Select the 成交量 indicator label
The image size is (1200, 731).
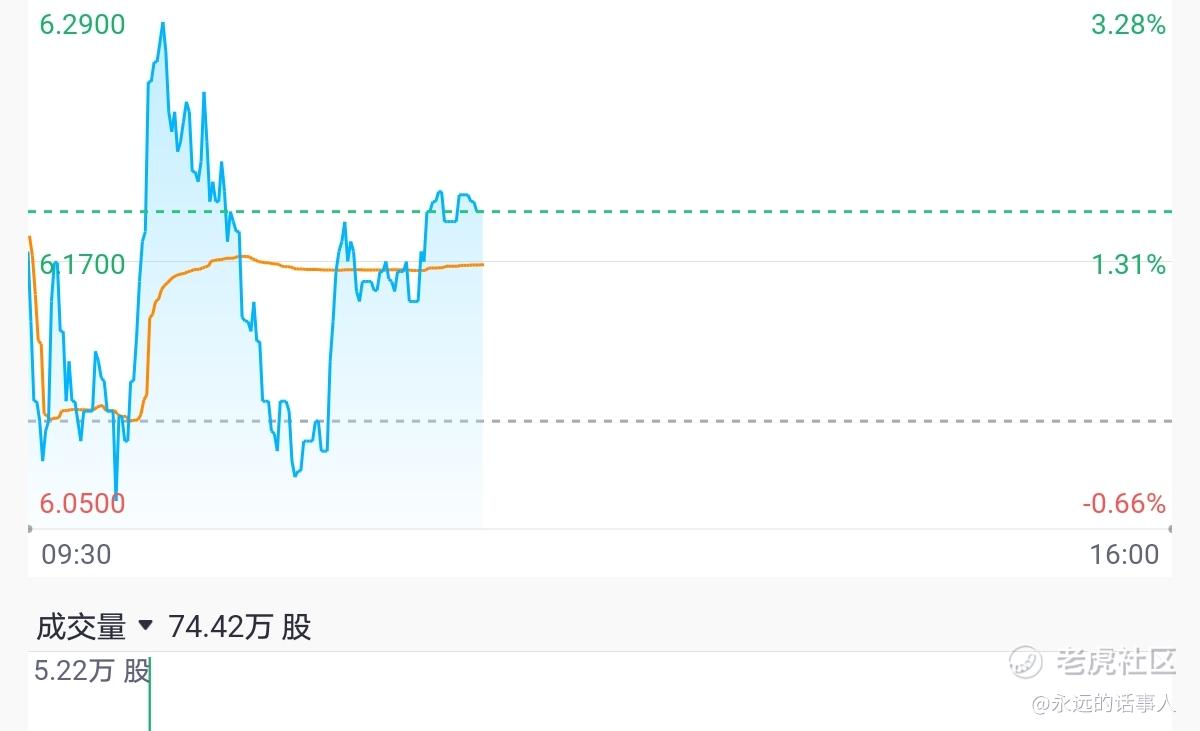pos(81,627)
